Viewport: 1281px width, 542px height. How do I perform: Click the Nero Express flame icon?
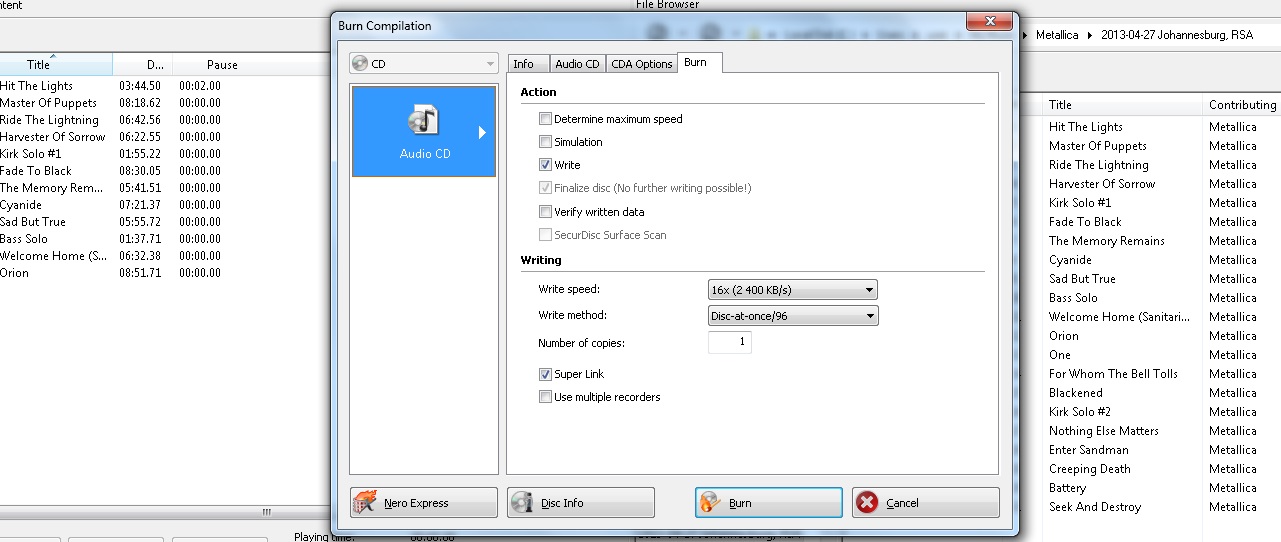(x=367, y=502)
